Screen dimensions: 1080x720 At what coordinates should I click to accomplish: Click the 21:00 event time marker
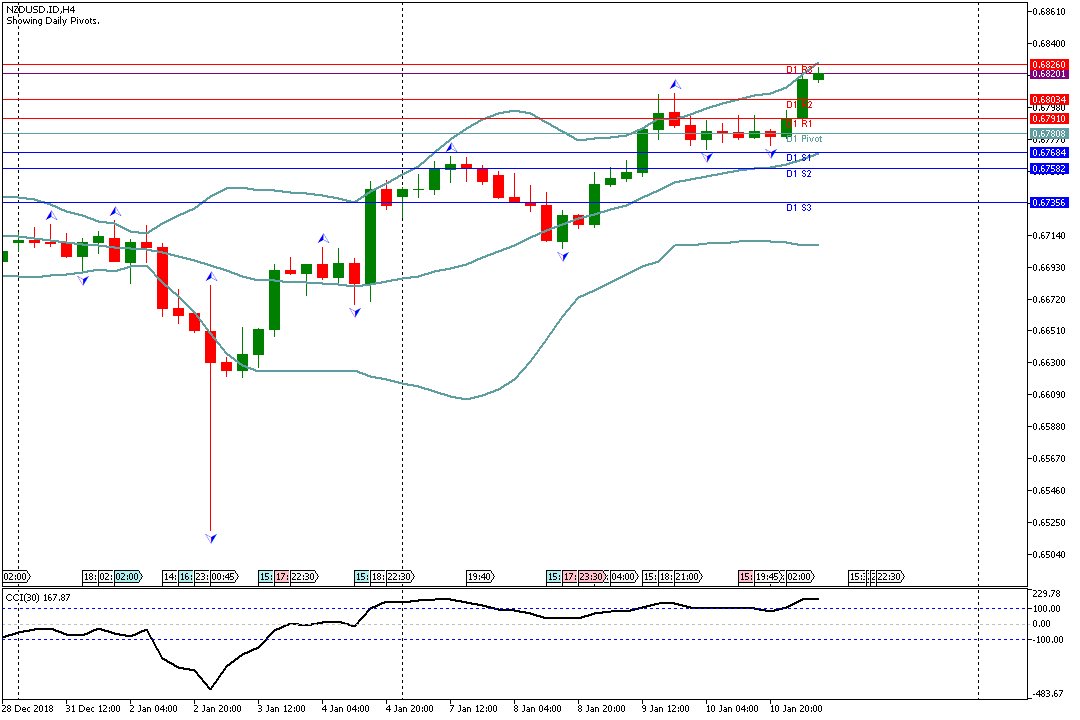pos(687,577)
